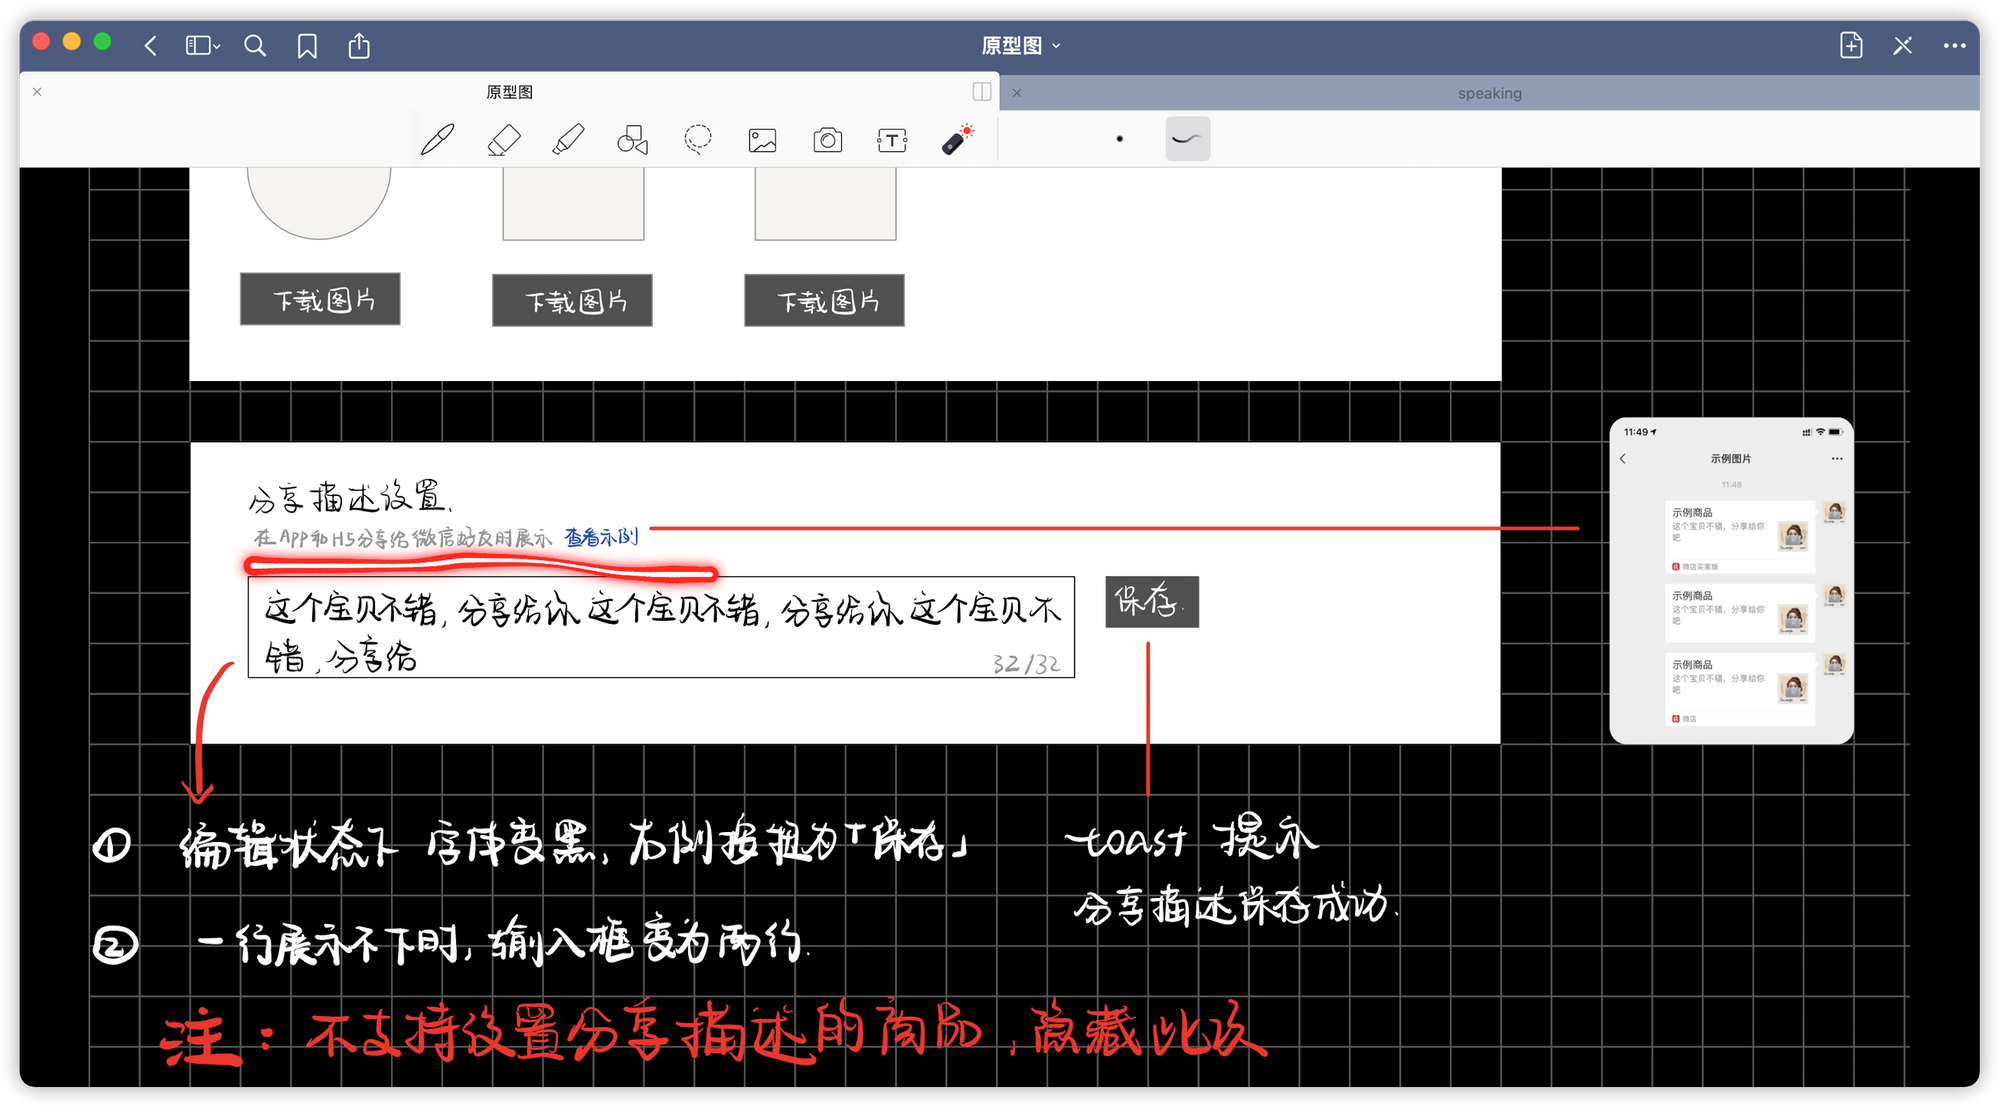The image size is (2000, 1107).
Task: Select the Text box tool
Action: (892, 140)
